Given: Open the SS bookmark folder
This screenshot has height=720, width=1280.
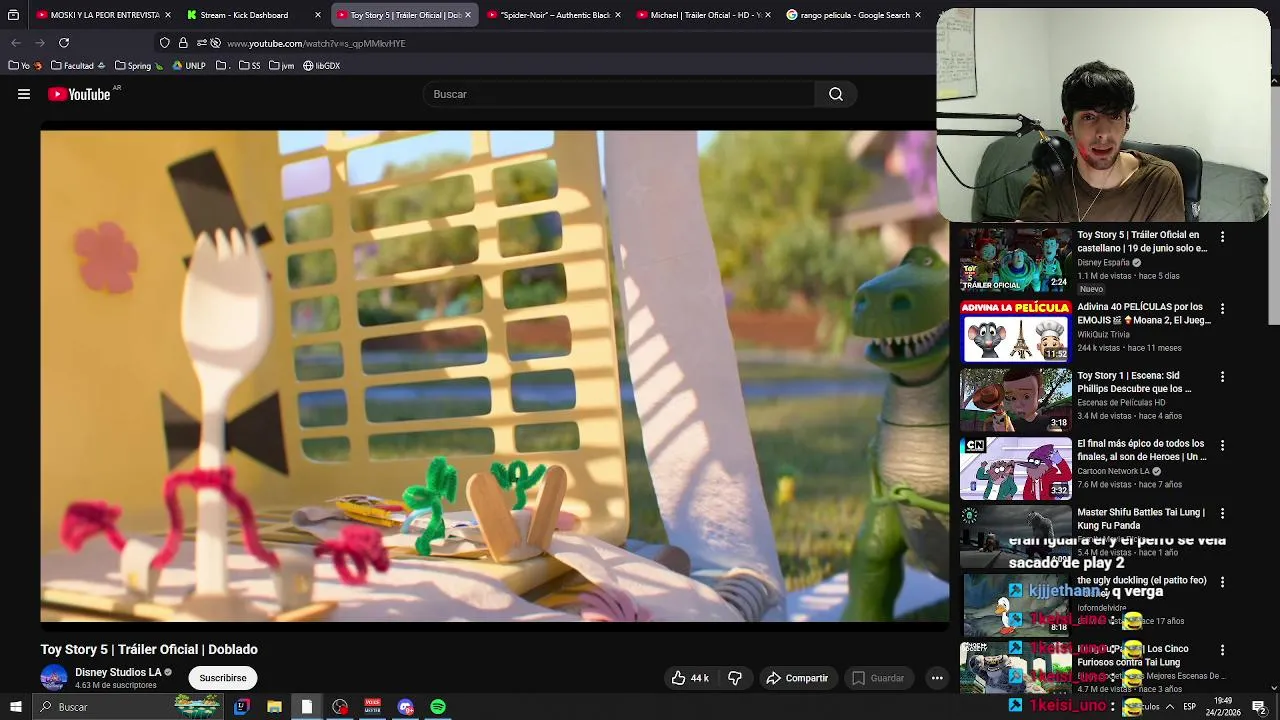Looking at the screenshot, I should 250,66.
